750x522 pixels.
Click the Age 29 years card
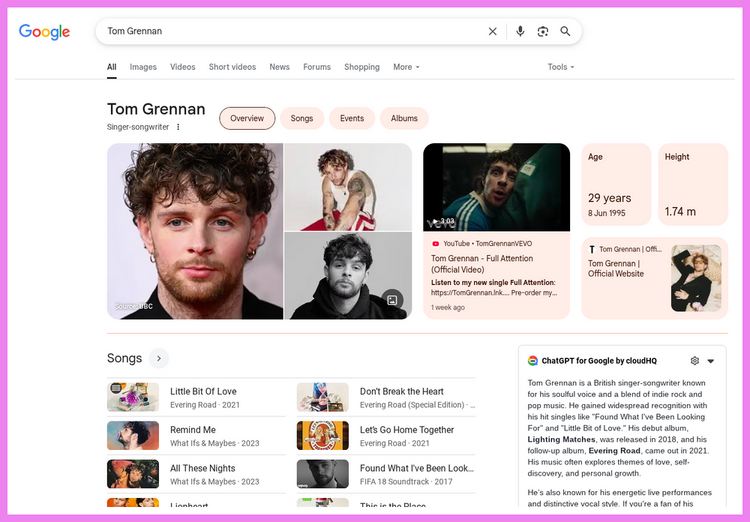click(616, 184)
